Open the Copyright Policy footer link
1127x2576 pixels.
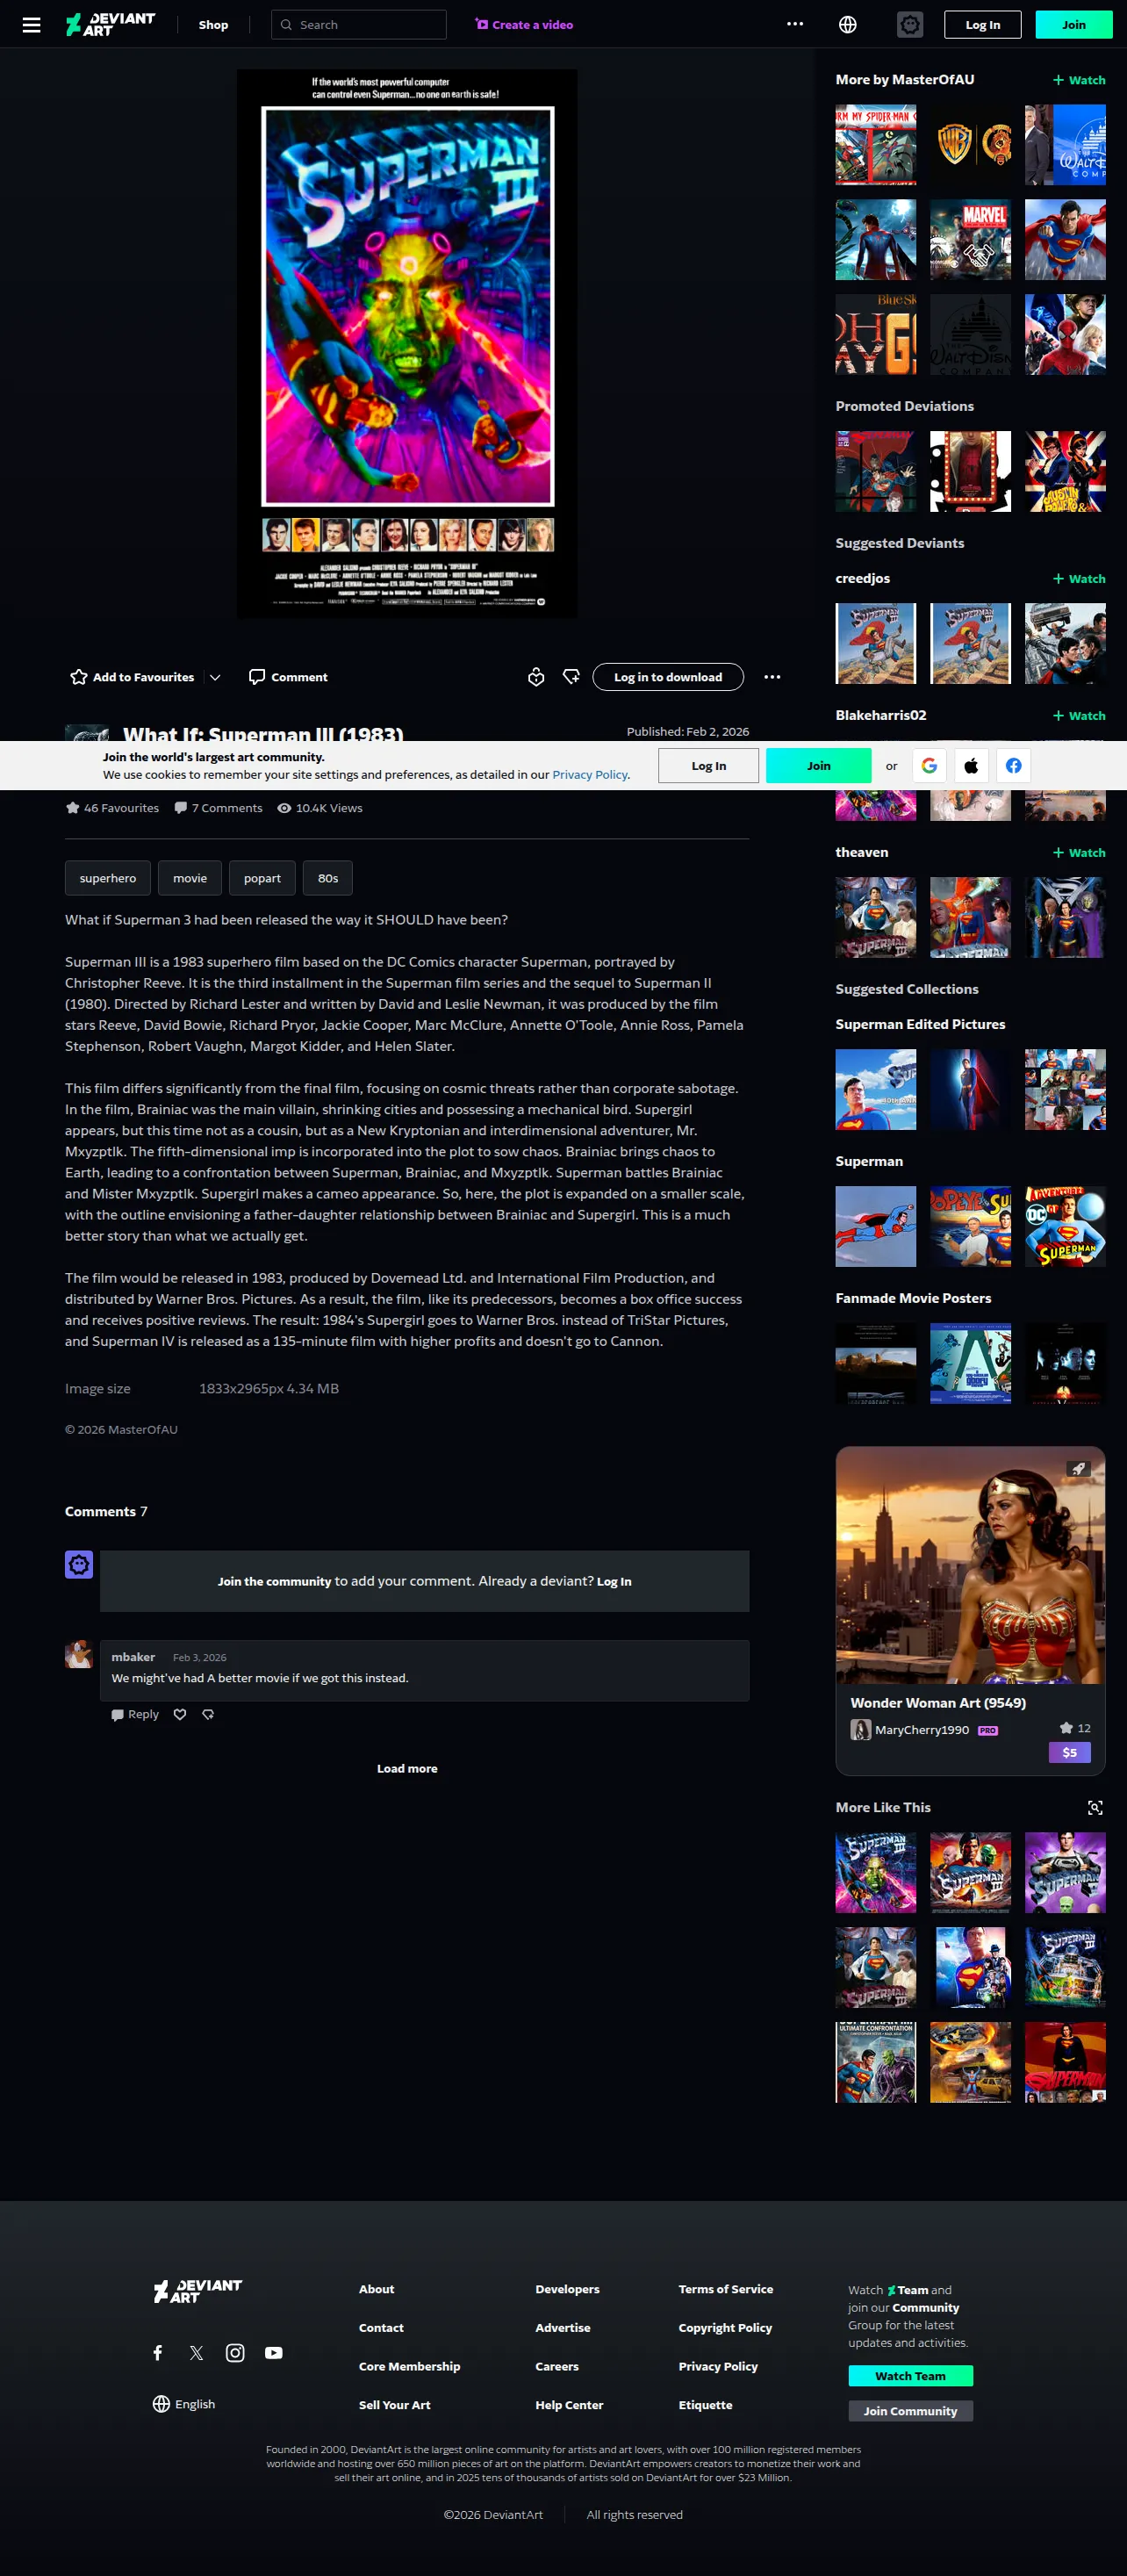pyautogui.click(x=725, y=2328)
